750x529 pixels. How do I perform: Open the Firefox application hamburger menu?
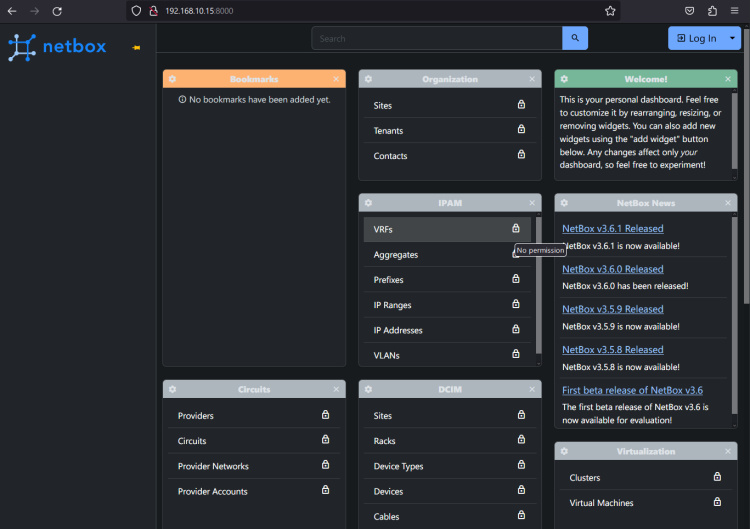pos(735,11)
